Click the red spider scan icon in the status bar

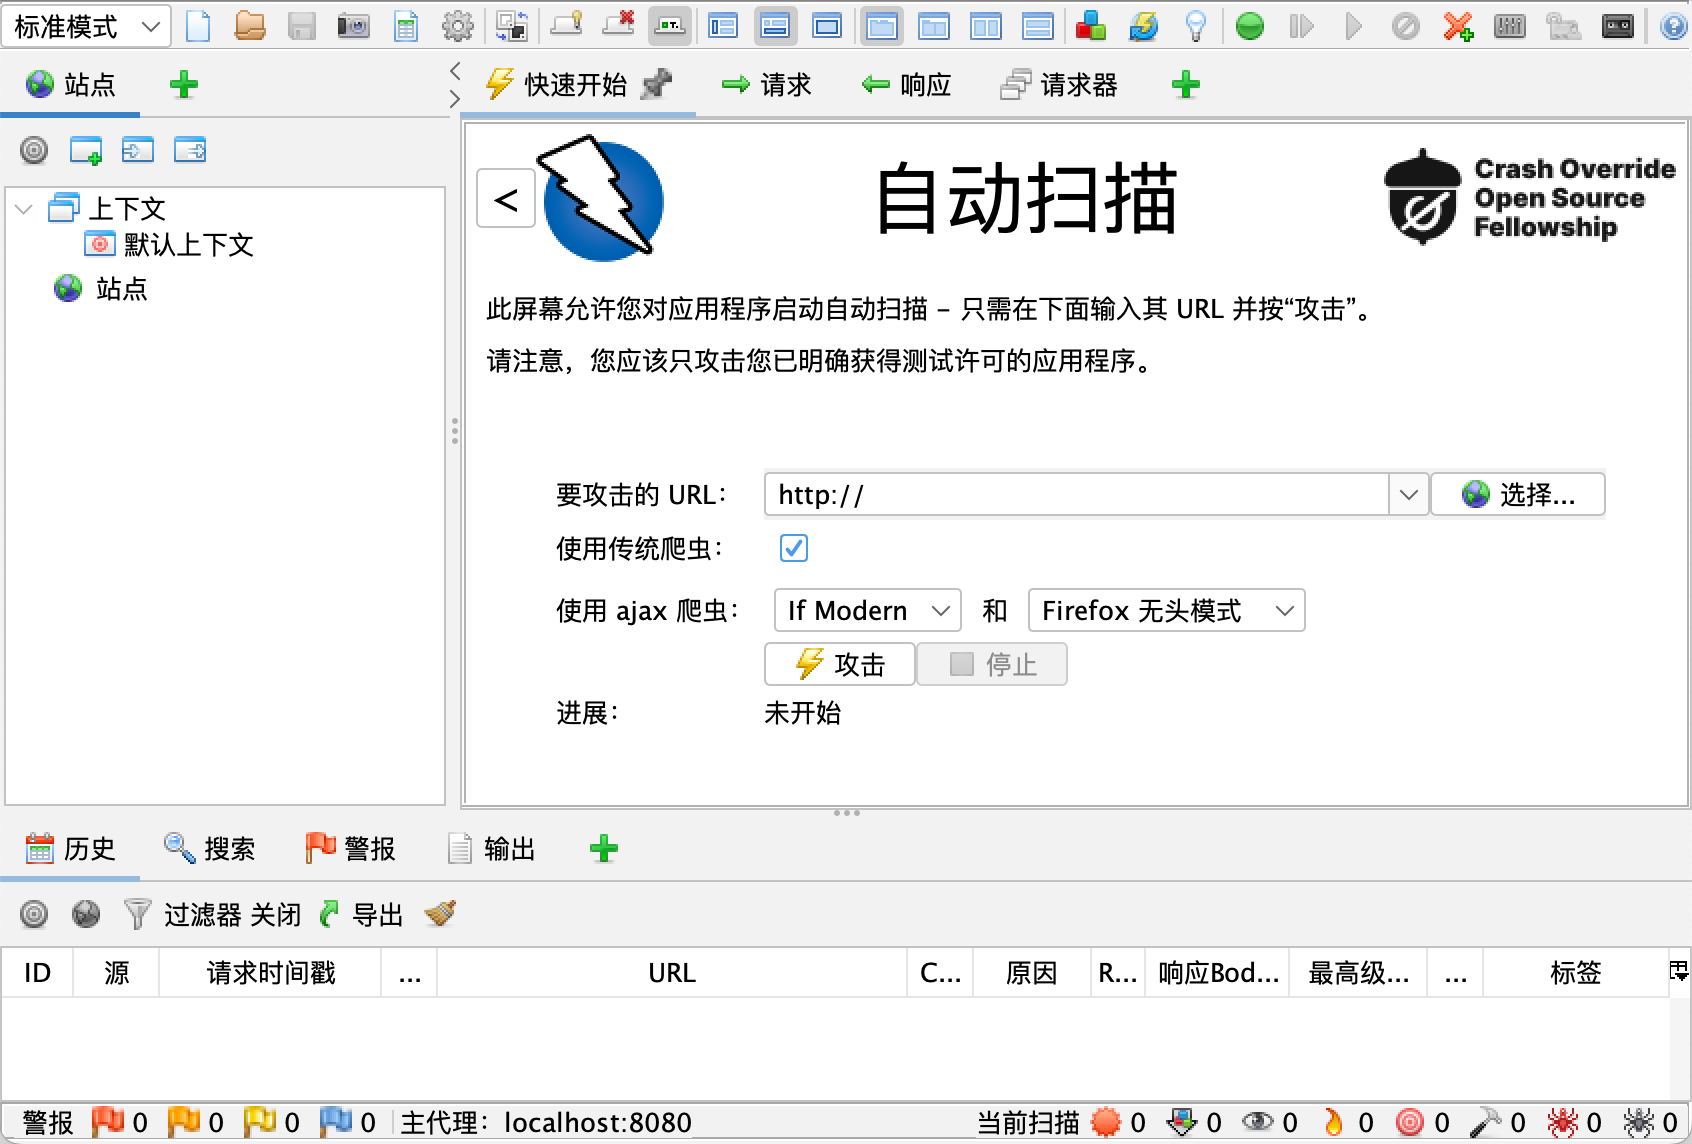(x=1562, y=1123)
